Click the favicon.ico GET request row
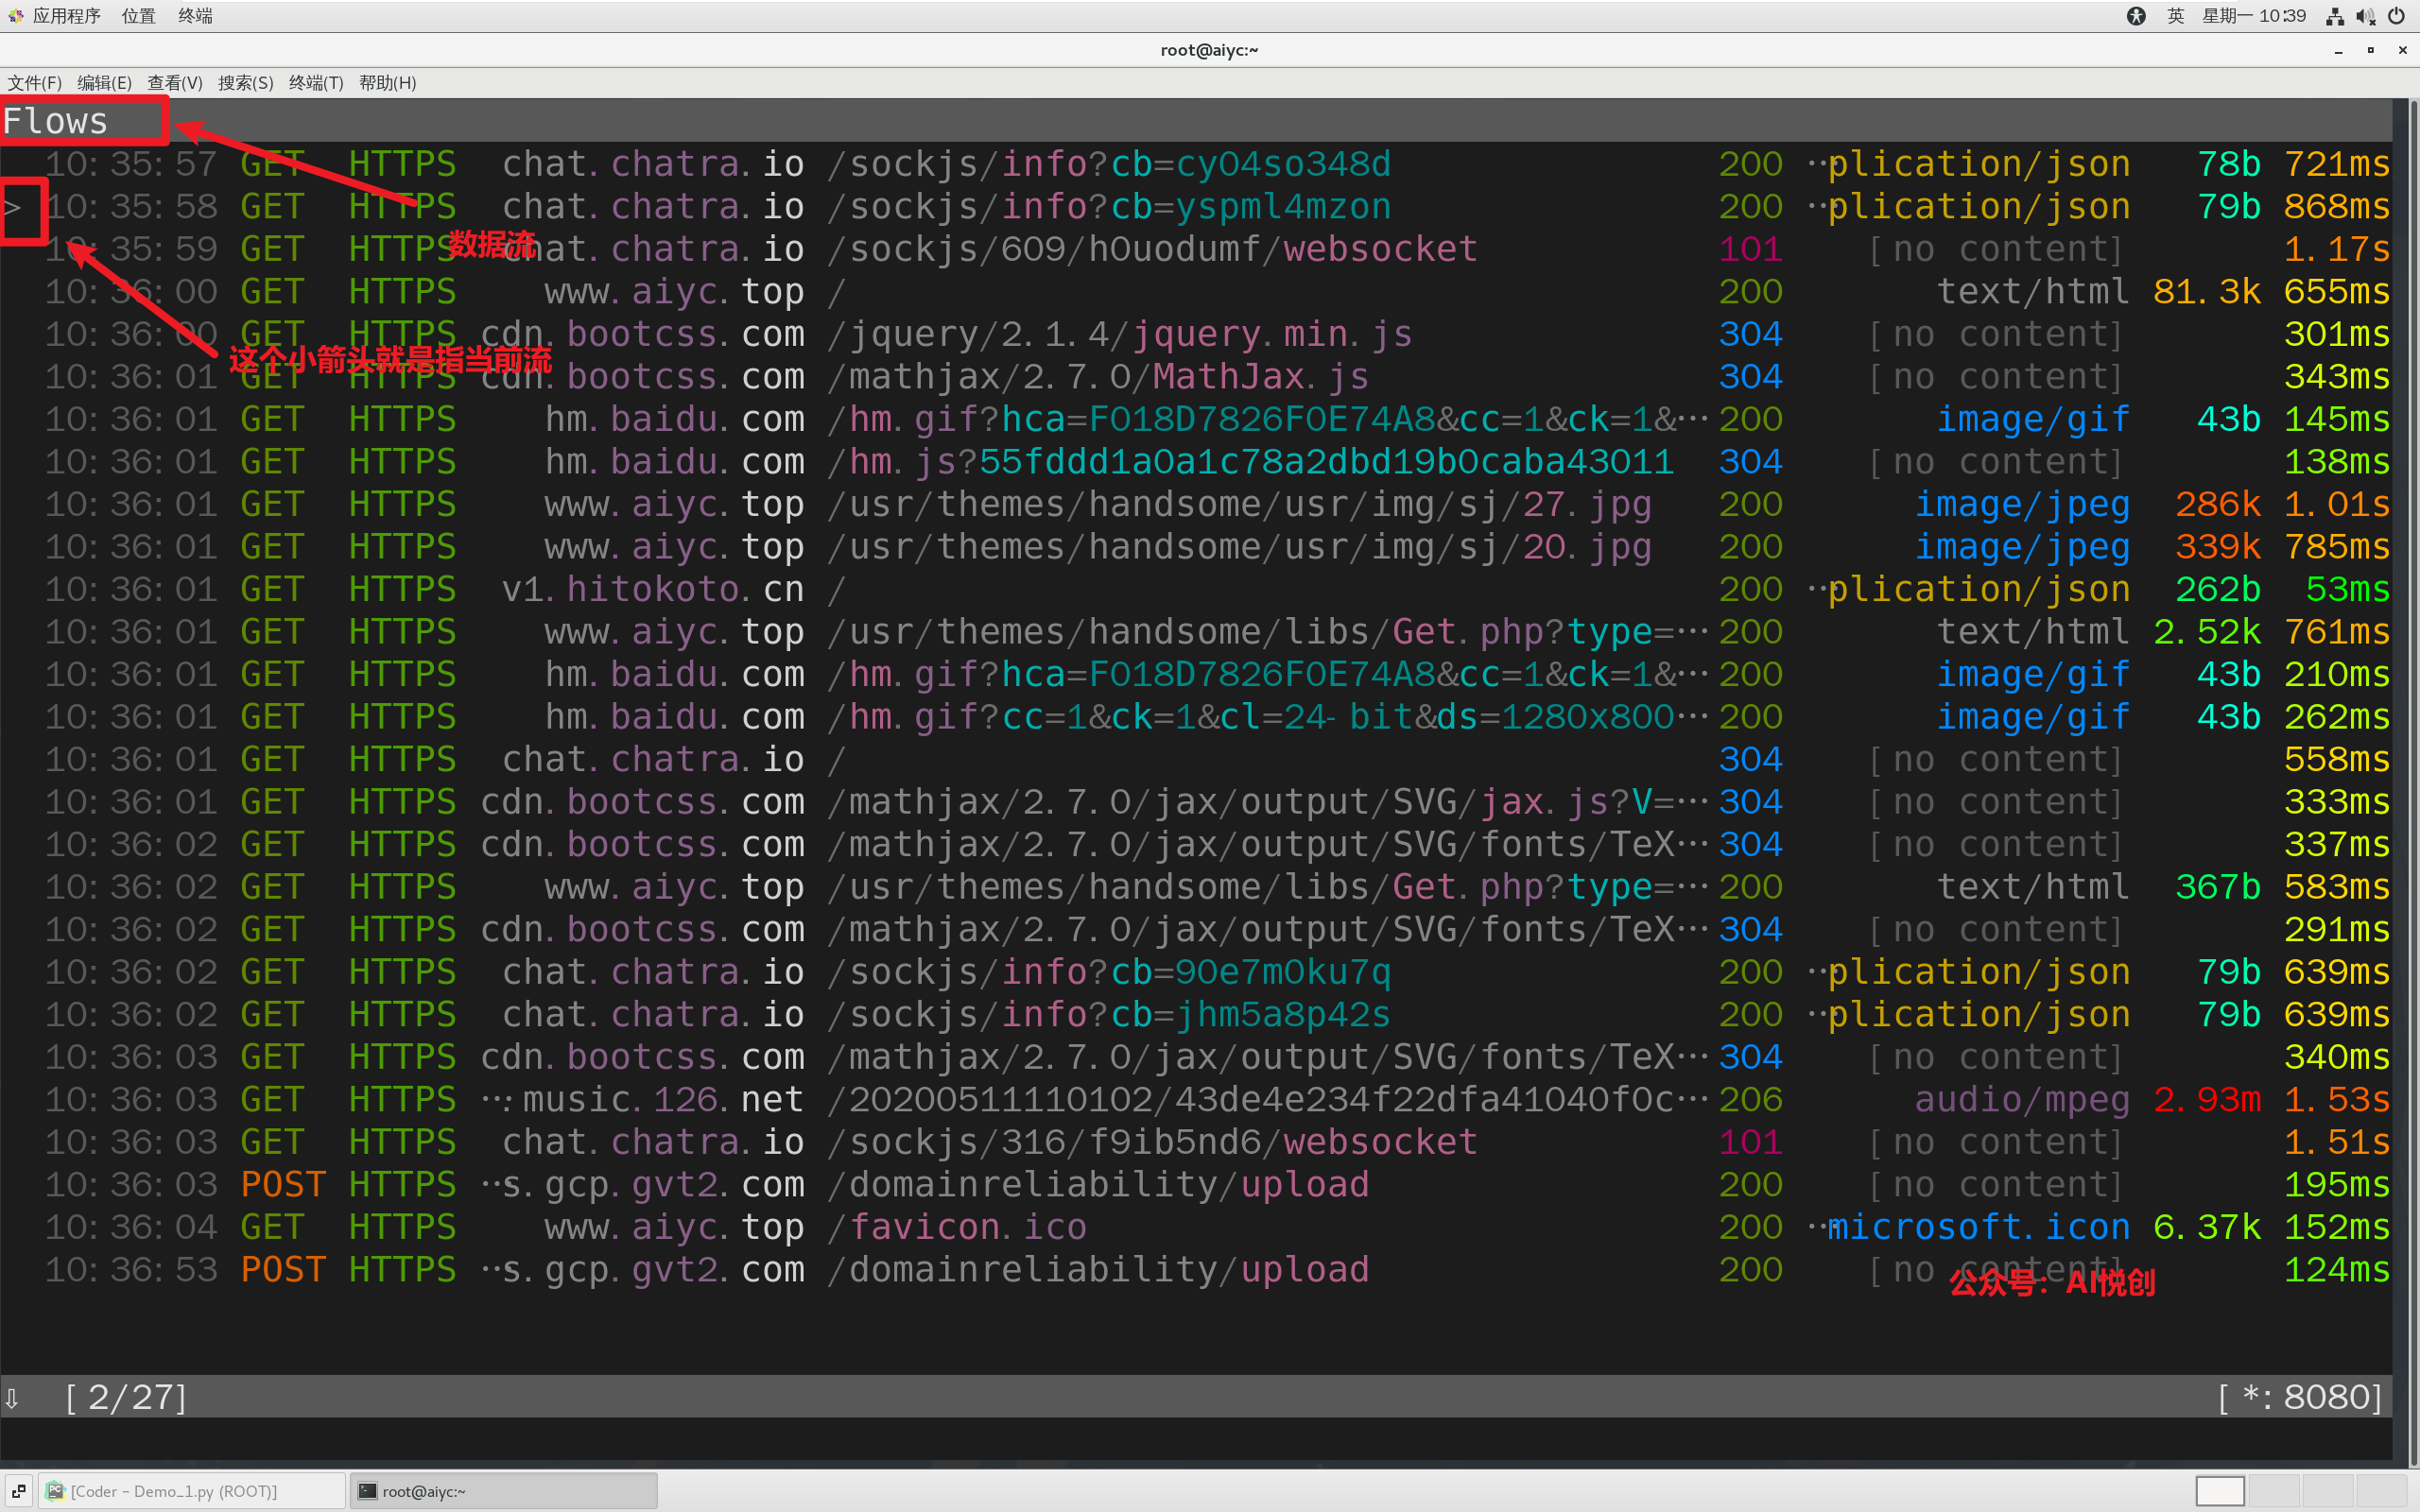 pyautogui.click(x=1209, y=1228)
